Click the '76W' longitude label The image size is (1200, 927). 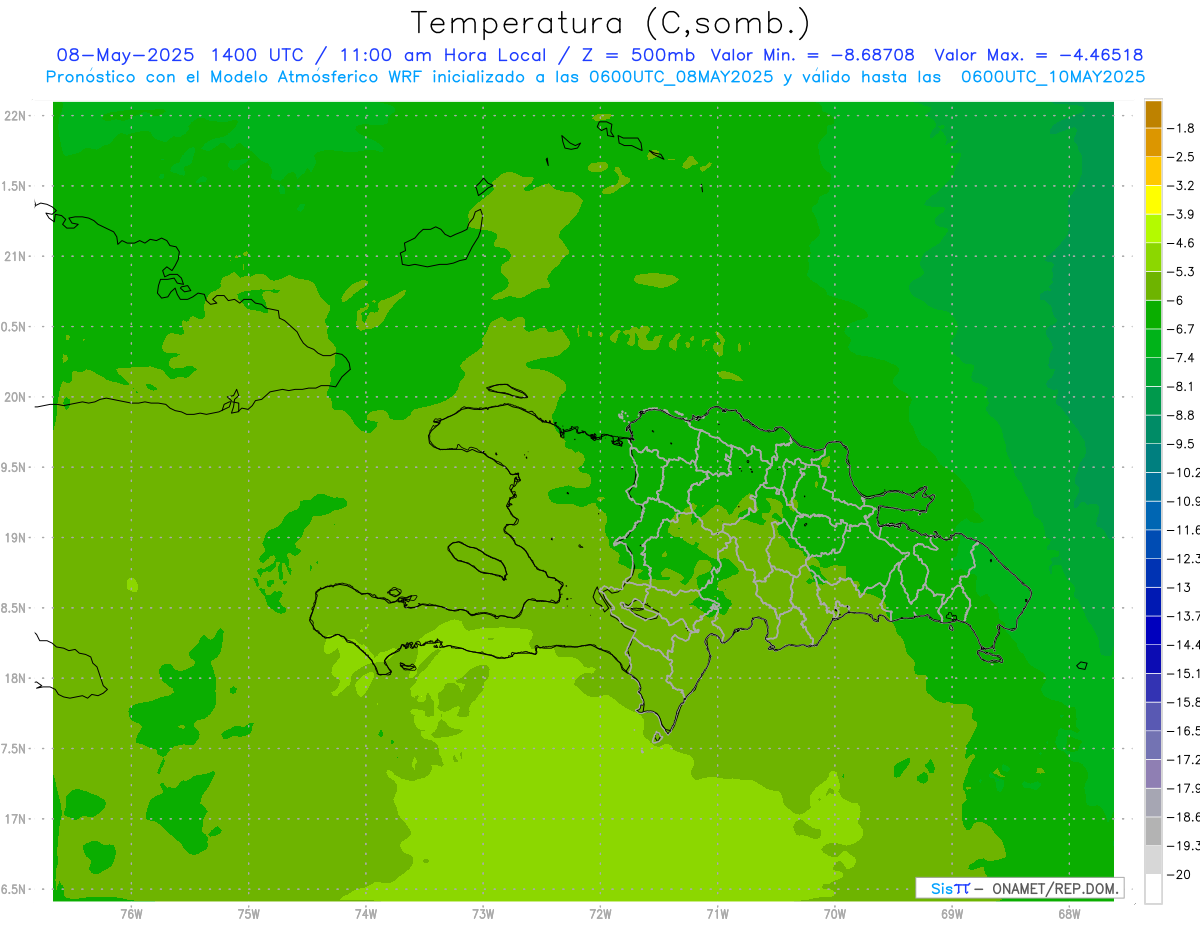[131, 913]
